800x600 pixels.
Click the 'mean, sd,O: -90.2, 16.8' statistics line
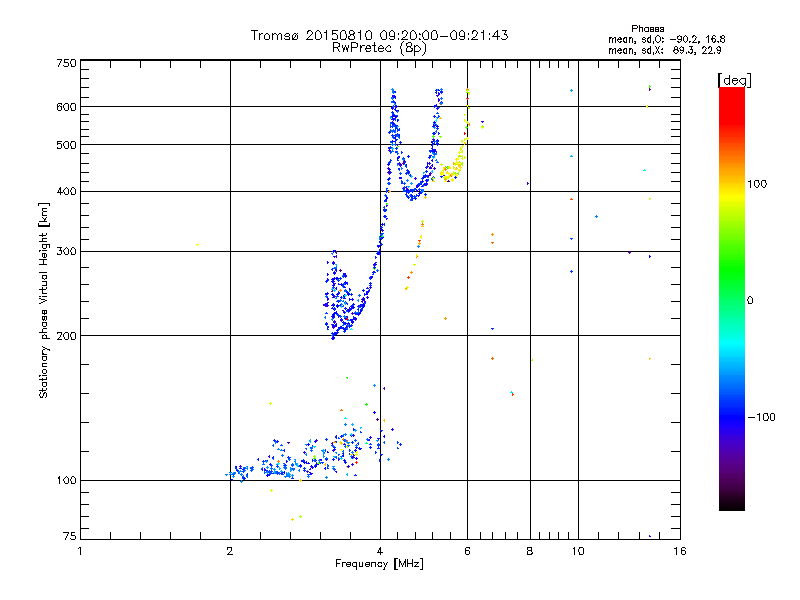[666, 39]
